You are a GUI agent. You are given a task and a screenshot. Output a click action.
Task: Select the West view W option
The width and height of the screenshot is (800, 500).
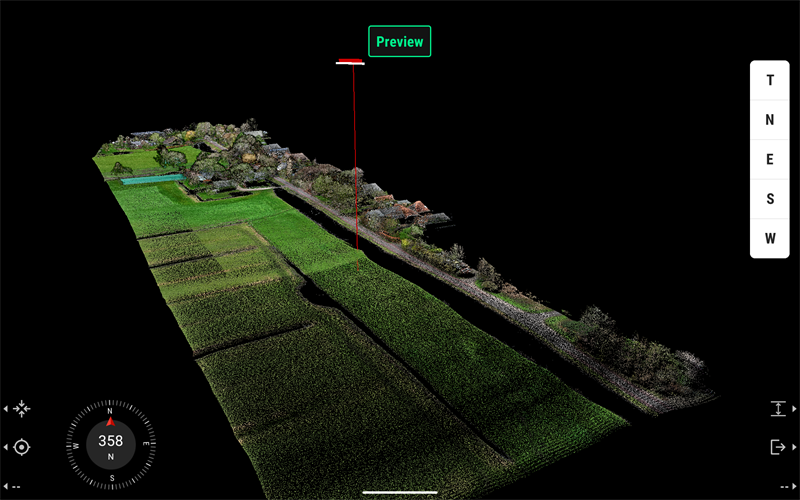tap(769, 238)
